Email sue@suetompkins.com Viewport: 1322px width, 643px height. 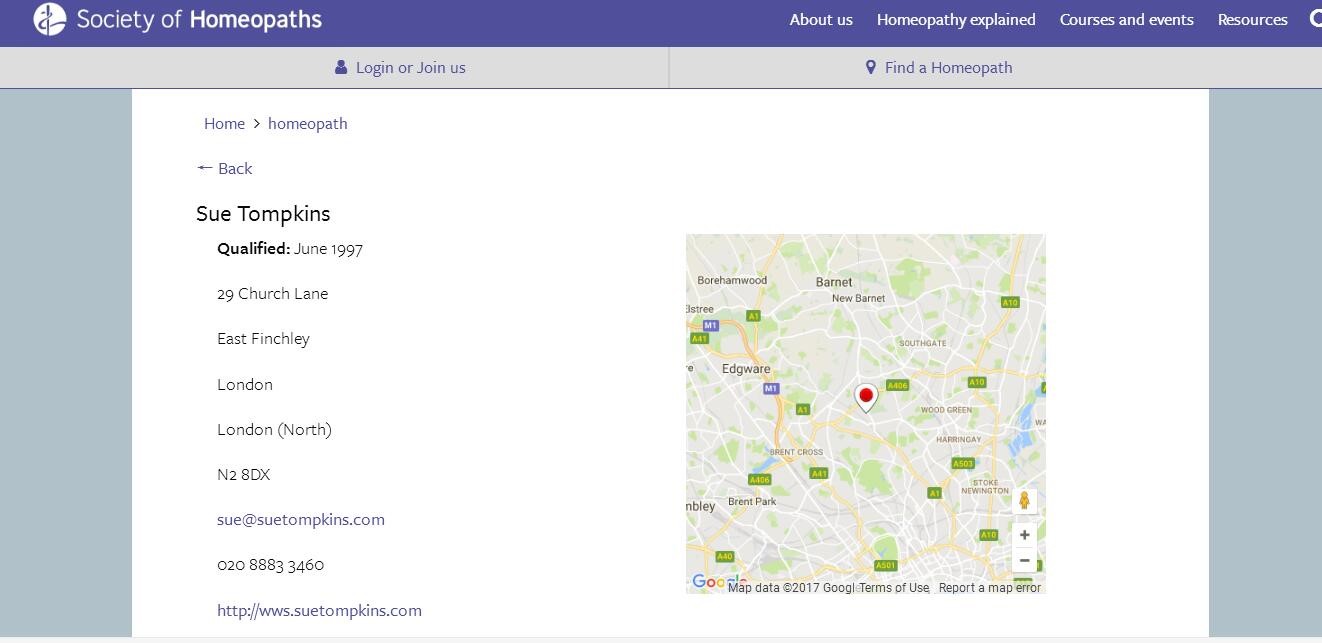(301, 520)
